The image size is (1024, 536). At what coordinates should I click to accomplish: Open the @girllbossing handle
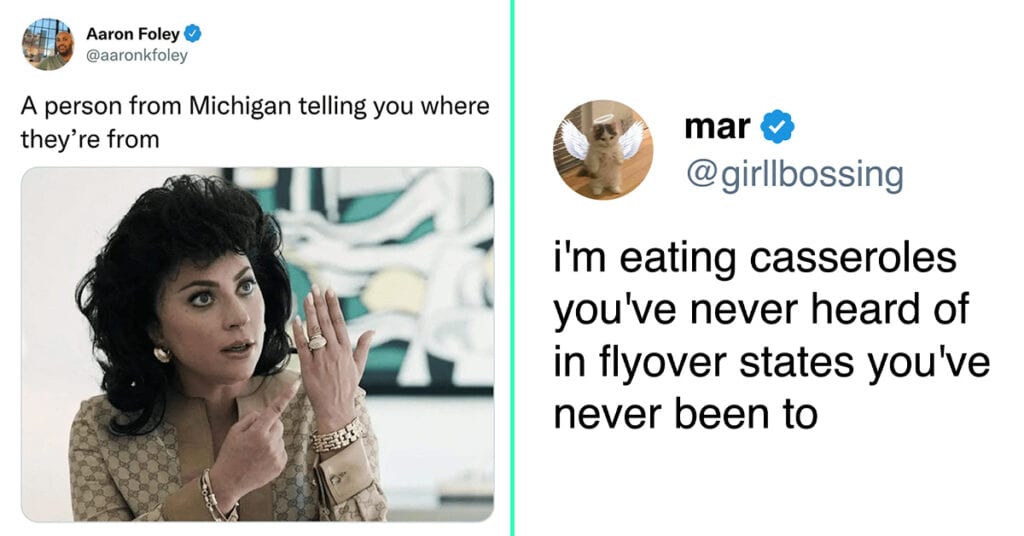tap(794, 175)
